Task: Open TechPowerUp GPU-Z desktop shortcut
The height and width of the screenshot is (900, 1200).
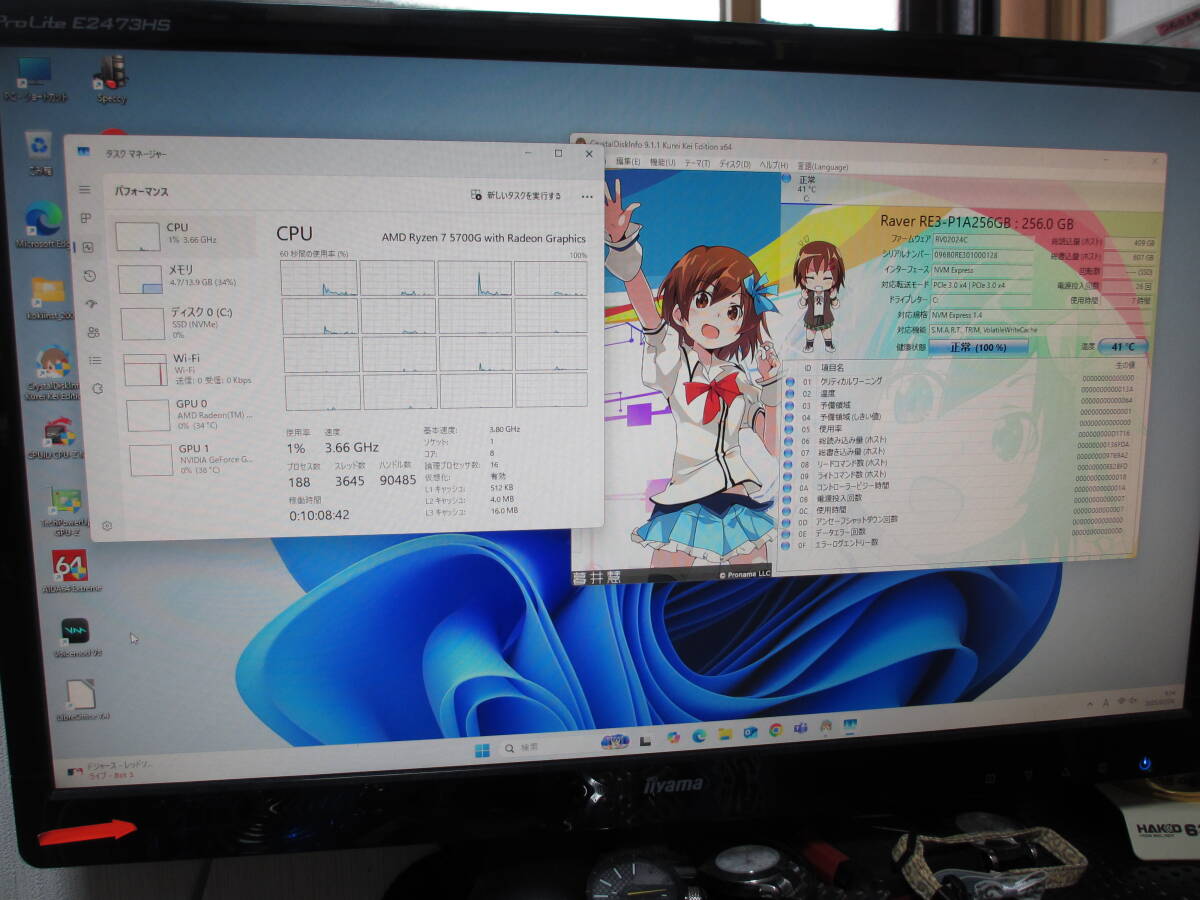Action: pyautogui.click(x=64, y=511)
